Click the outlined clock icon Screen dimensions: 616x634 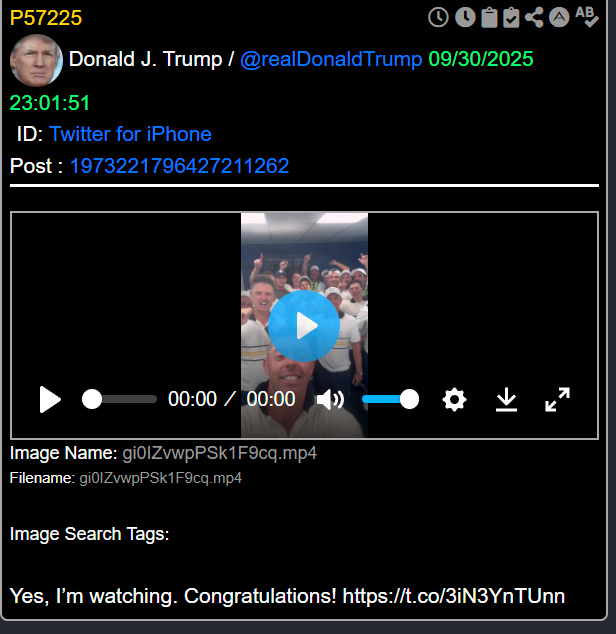pyautogui.click(x=438, y=17)
